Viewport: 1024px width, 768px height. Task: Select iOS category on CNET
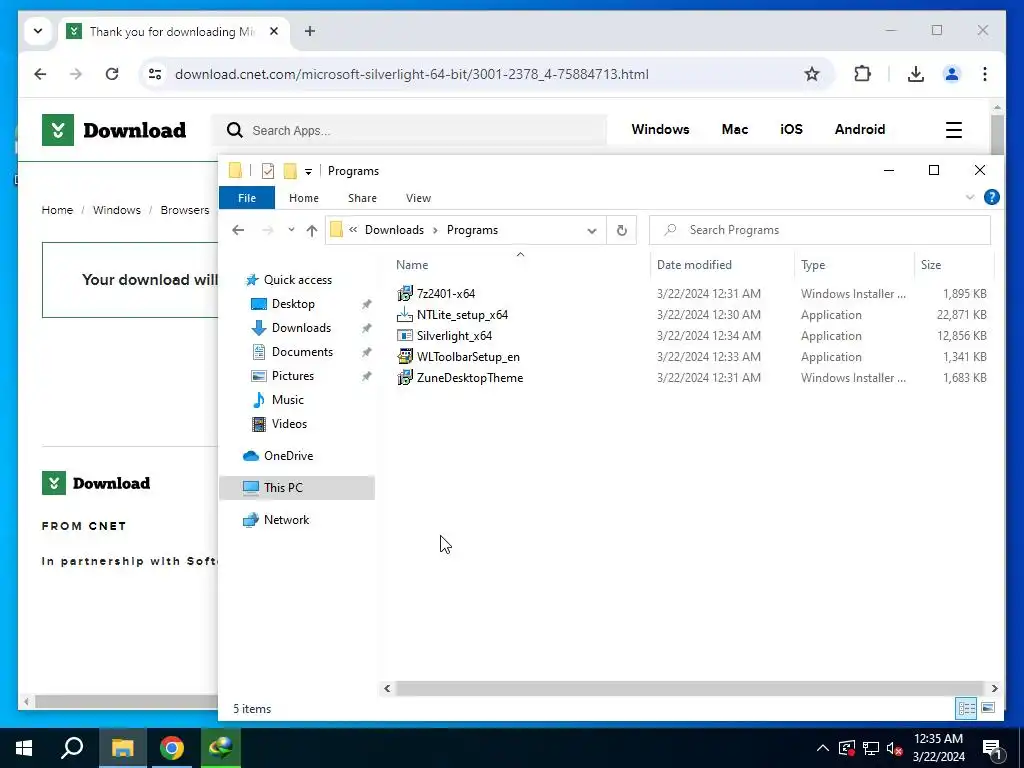pos(792,129)
